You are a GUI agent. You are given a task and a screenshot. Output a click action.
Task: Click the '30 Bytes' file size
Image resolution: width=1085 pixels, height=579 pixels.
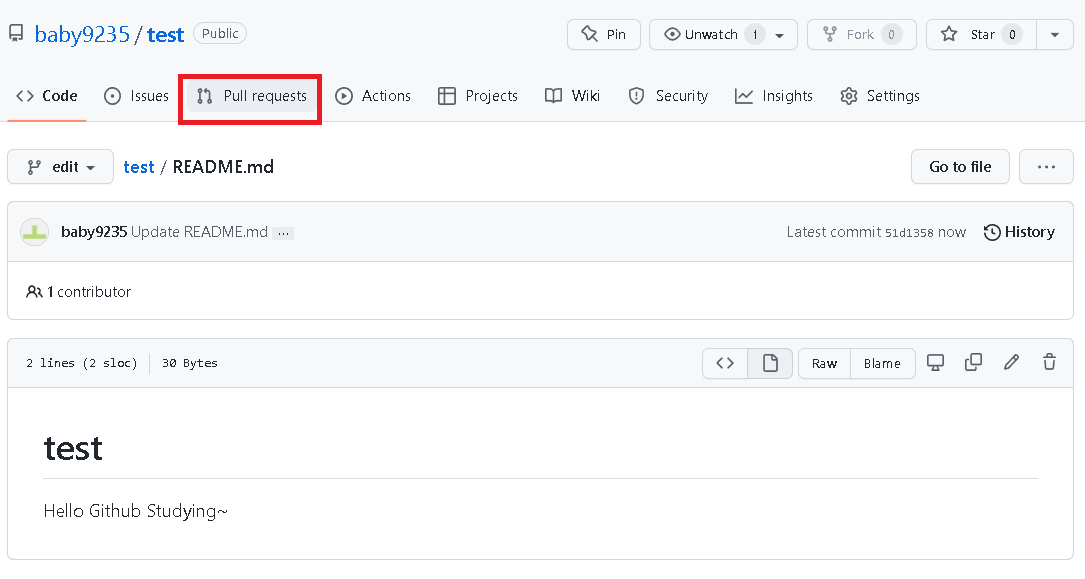[x=190, y=363]
